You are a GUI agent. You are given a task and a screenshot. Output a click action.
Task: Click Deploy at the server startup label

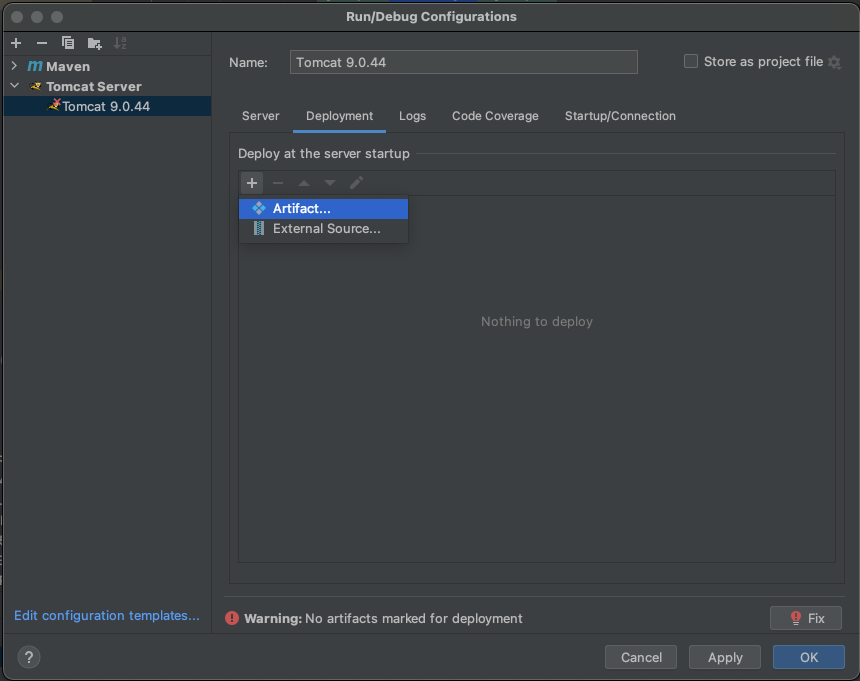pyautogui.click(x=324, y=154)
